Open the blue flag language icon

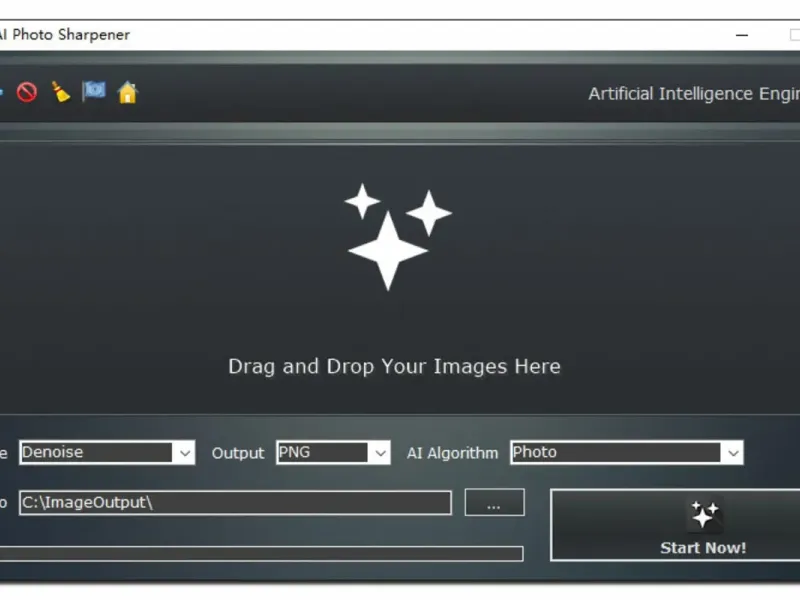[x=94, y=92]
